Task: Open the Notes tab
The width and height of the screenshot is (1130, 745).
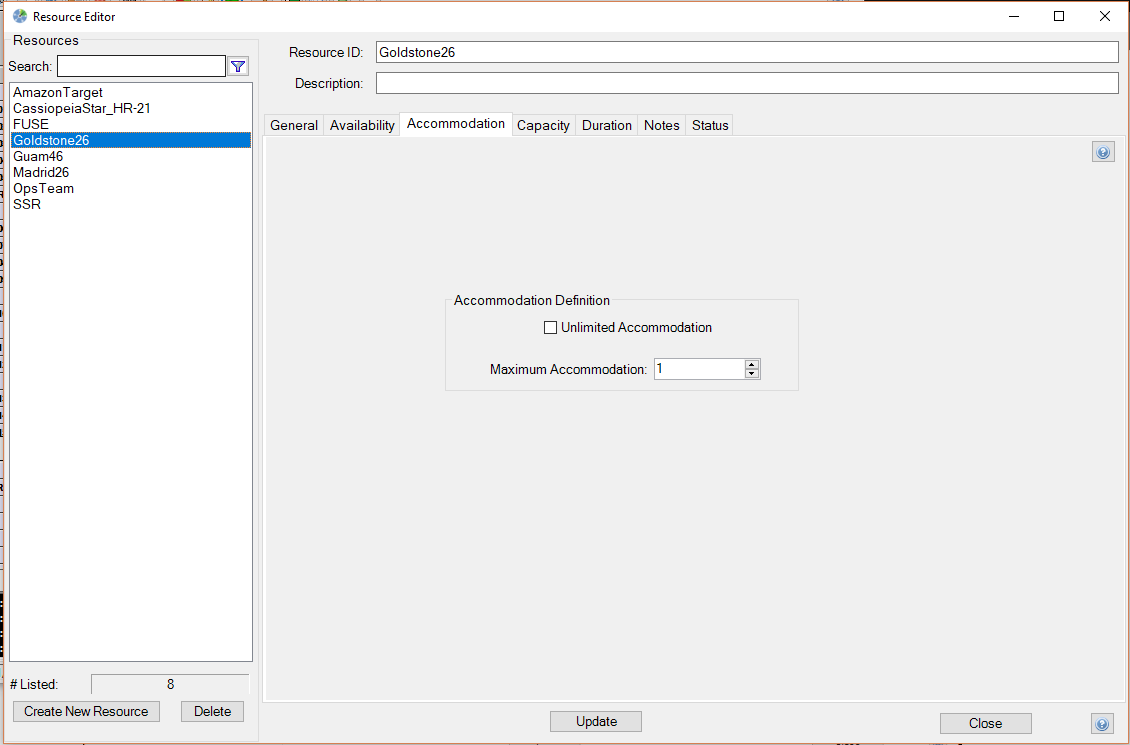Action: (x=661, y=126)
